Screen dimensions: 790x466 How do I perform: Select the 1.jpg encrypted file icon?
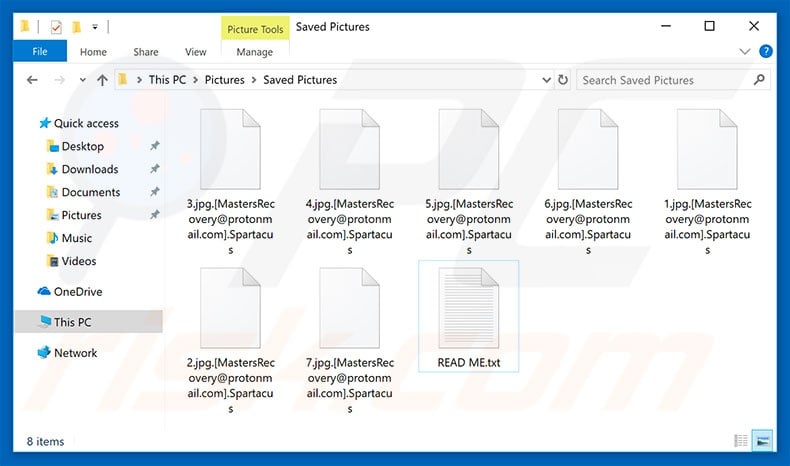[707, 150]
